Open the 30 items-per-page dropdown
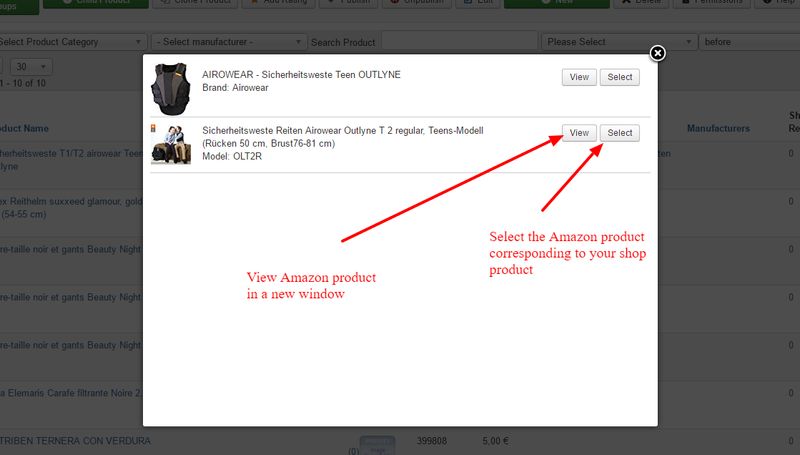Viewport: 800px width, 455px height. (31, 67)
